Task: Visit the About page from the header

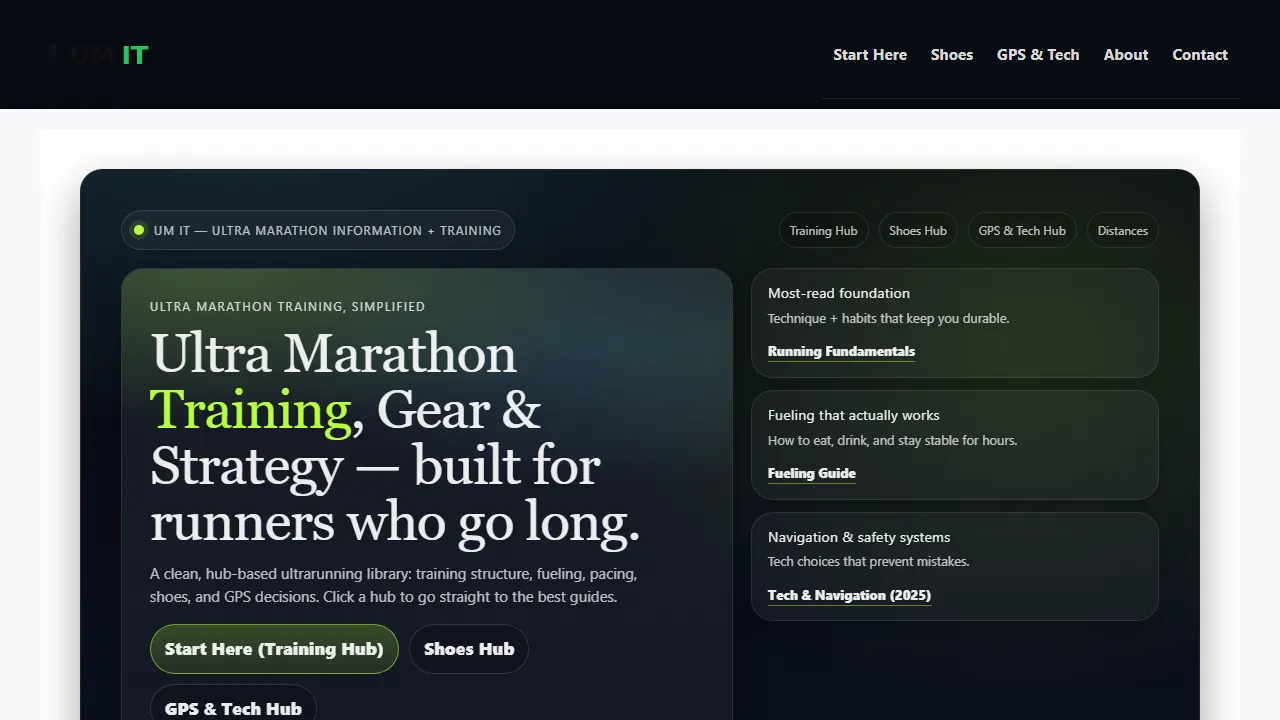Action: (1125, 55)
